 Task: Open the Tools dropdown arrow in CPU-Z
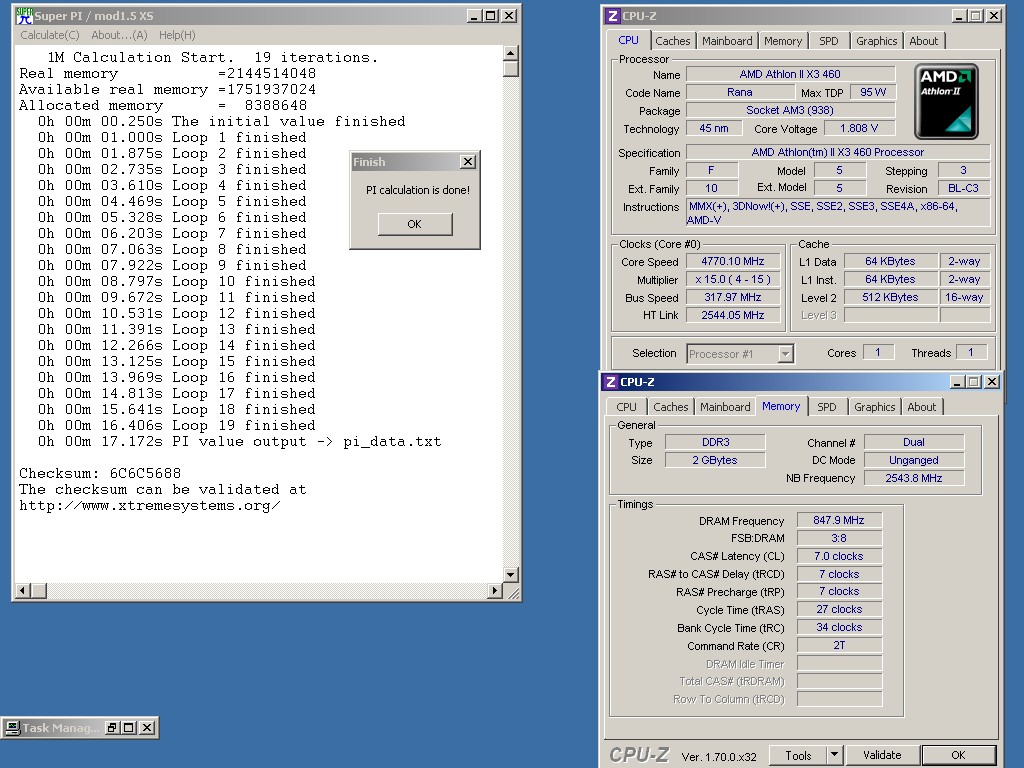coord(835,755)
